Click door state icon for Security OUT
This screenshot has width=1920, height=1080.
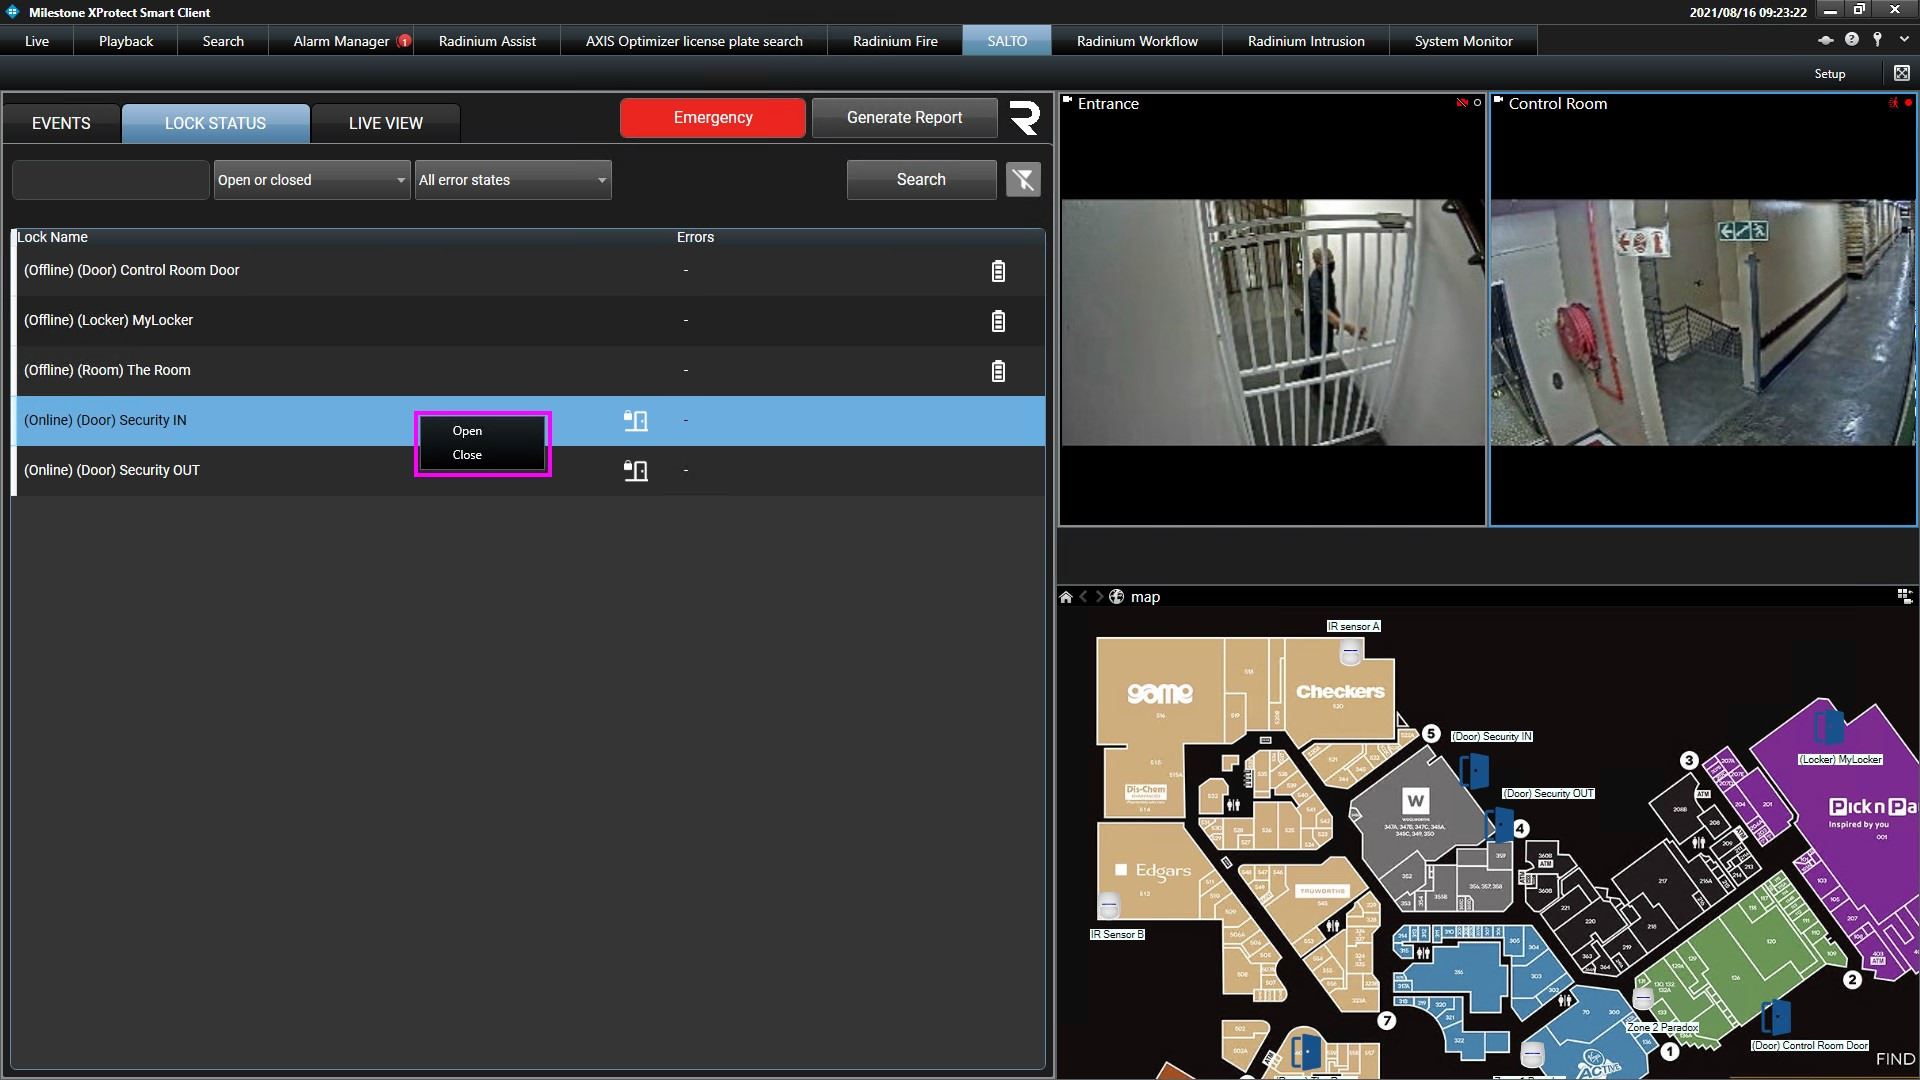click(x=636, y=471)
